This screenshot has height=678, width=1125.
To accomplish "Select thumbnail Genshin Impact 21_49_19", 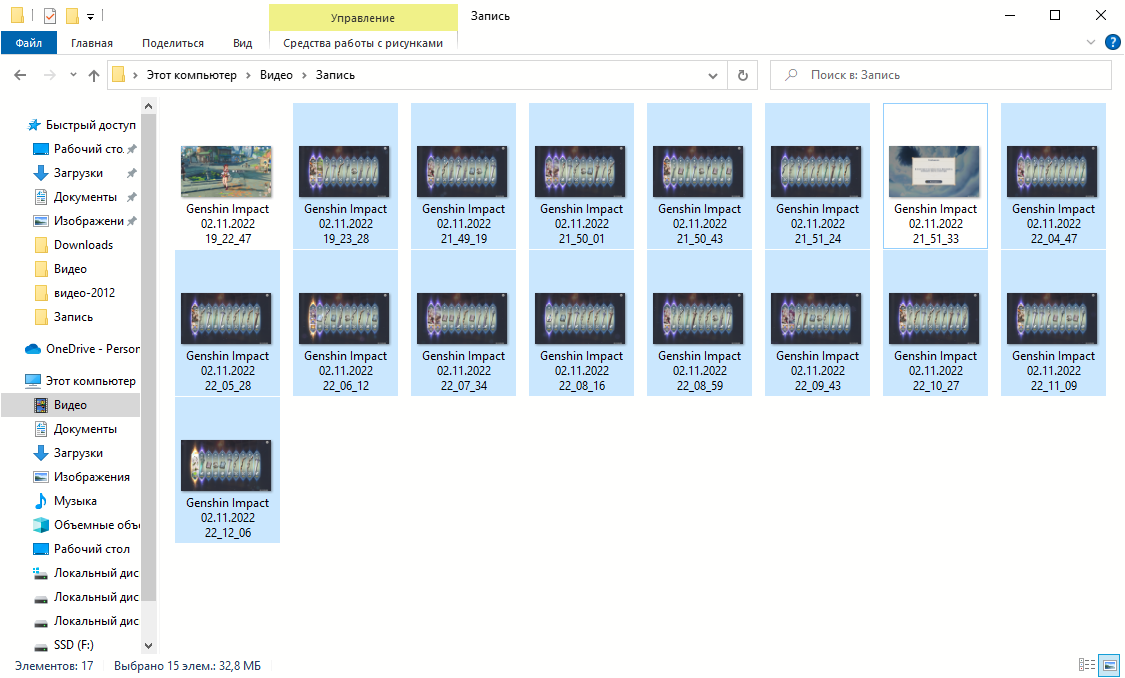I will click(463, 176).
